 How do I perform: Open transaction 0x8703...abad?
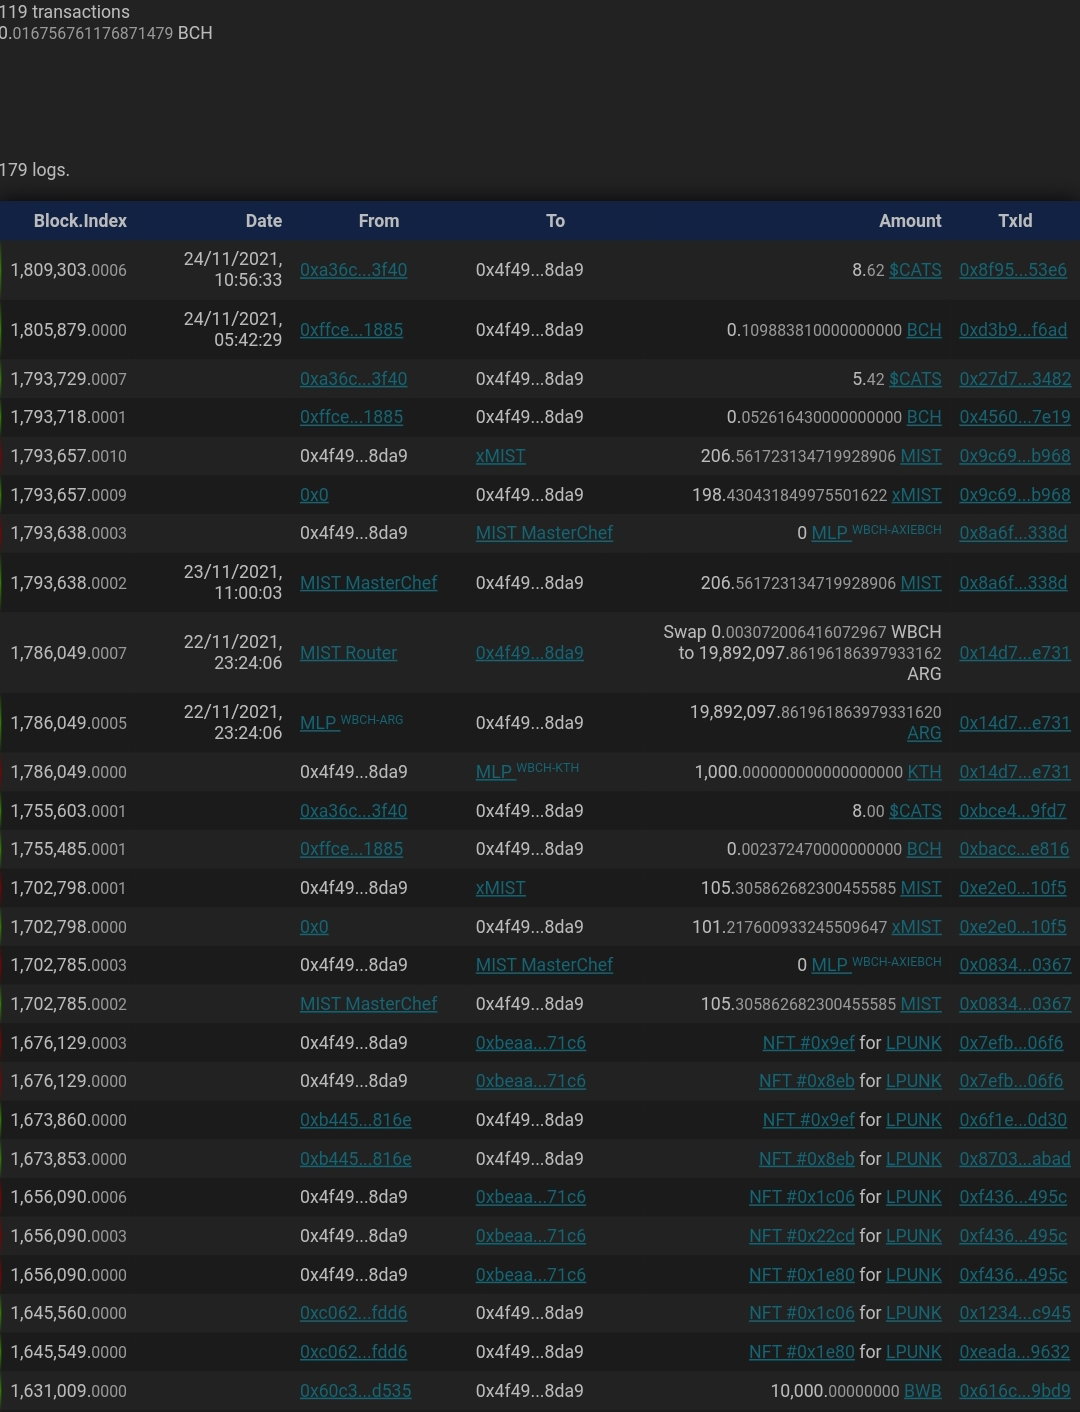pos(1014,1159)
